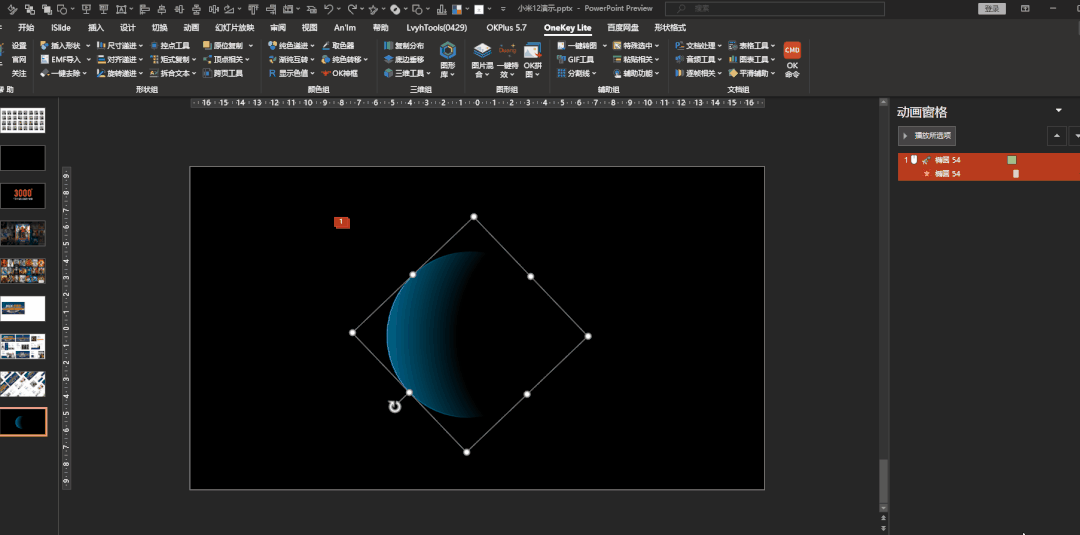
Task: Click the 原位复制 icon
Action: coord(207,45)
